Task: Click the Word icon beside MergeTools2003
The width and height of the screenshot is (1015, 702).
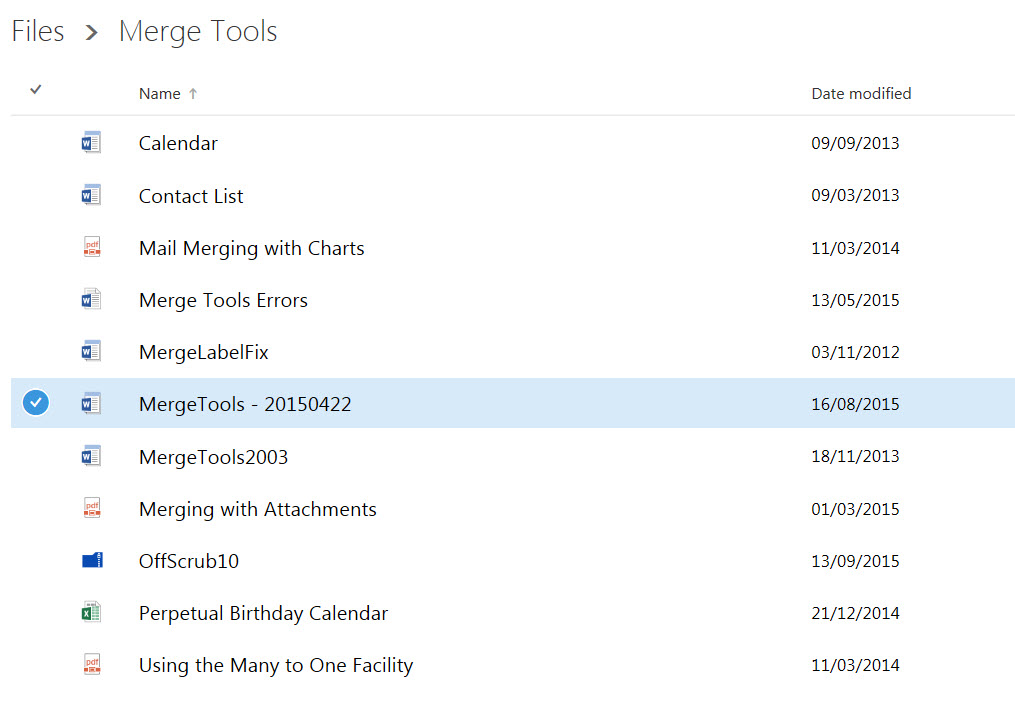Action: coord(91,456)
